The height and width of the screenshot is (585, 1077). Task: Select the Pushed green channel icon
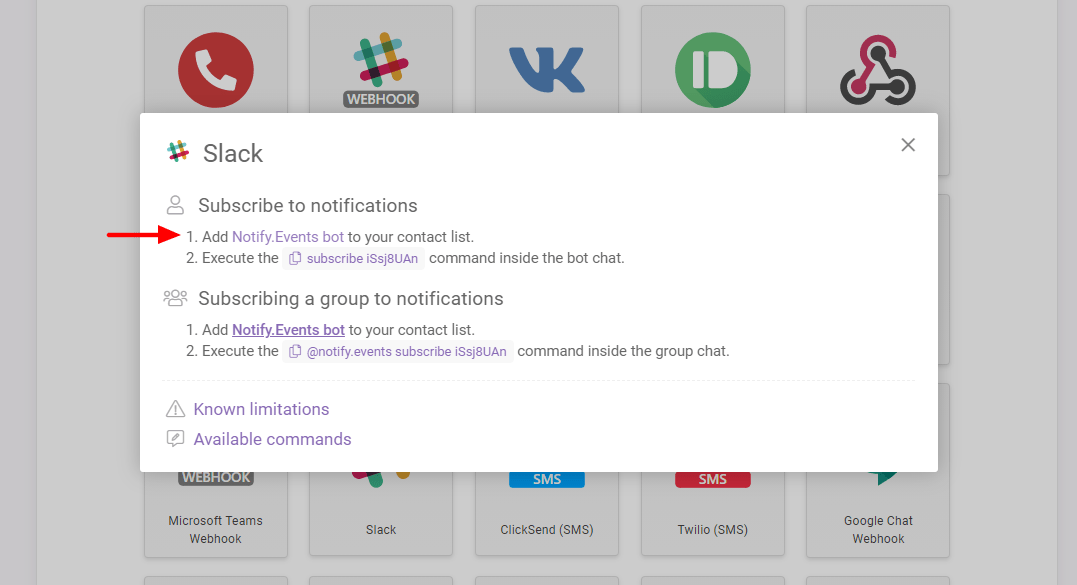(713, 70)
